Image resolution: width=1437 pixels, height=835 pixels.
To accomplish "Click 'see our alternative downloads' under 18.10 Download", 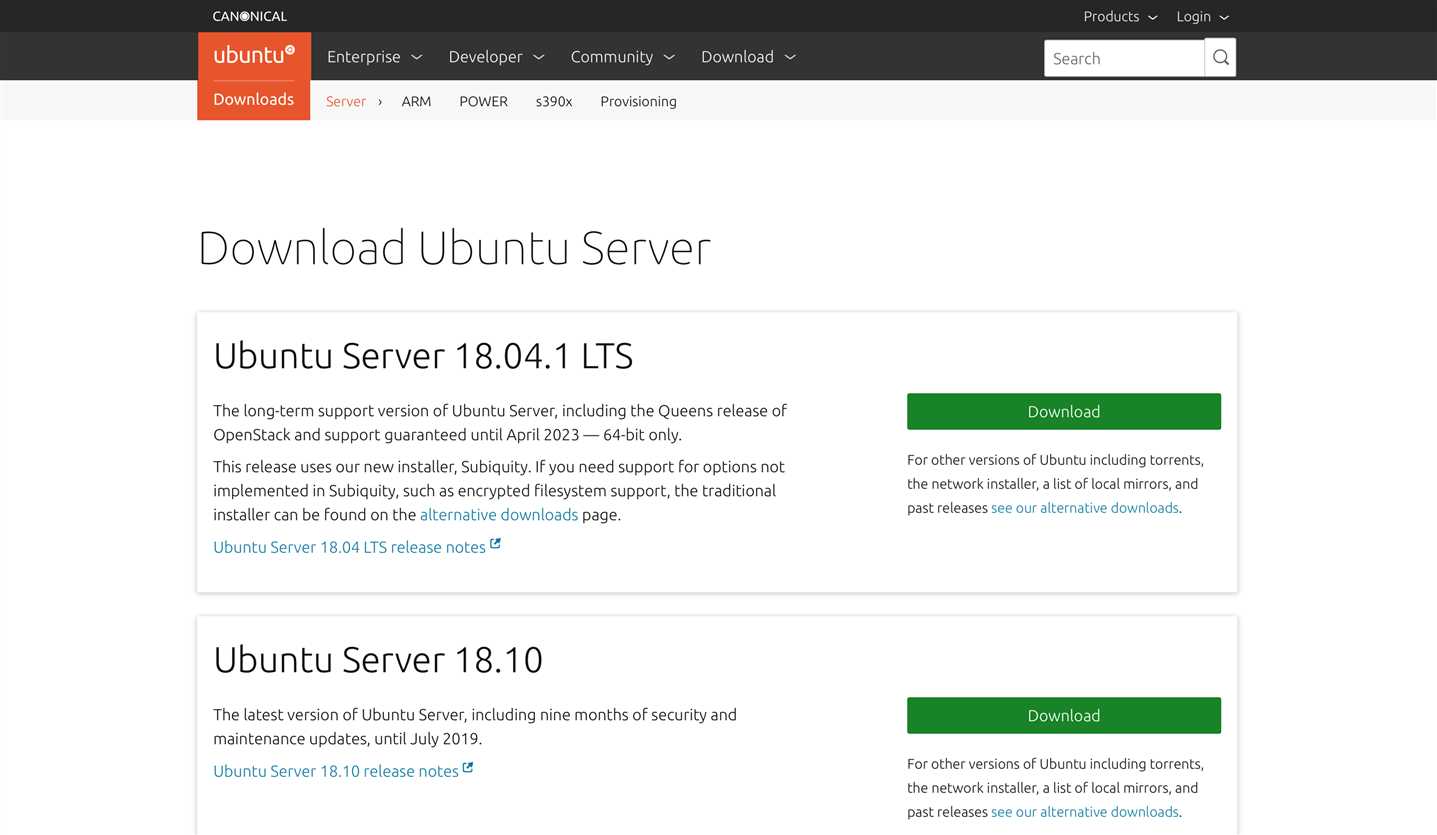I will 1085,812.
